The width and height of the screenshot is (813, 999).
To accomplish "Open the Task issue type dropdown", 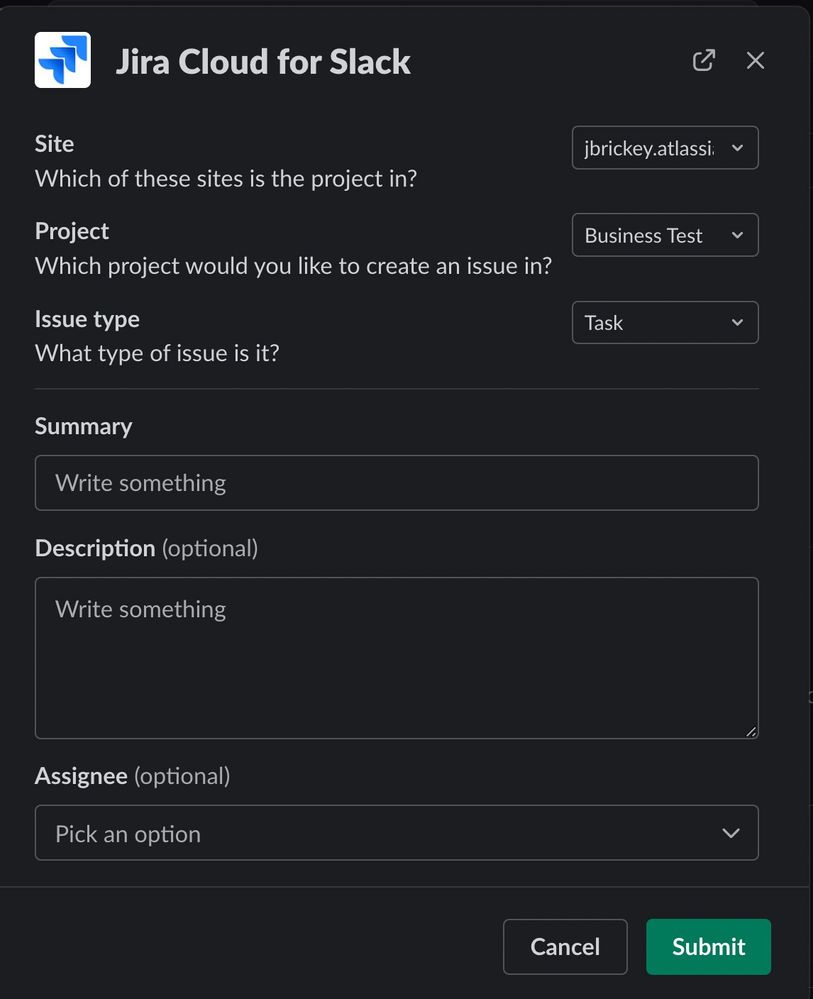I will click(665, 322).
